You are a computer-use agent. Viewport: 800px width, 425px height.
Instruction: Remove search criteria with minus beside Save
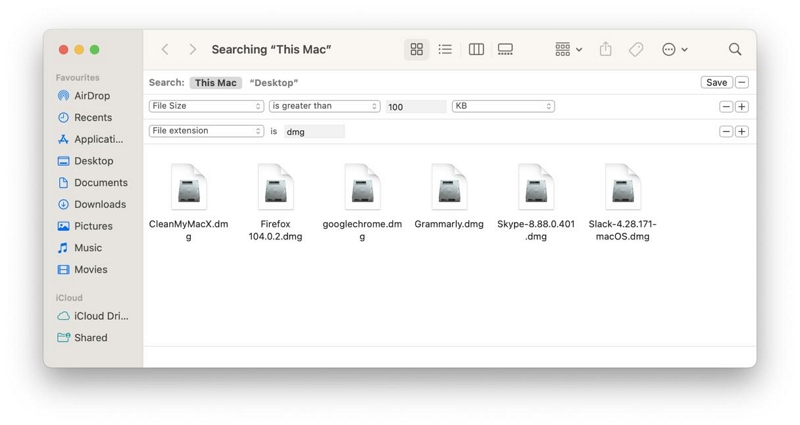742,83
